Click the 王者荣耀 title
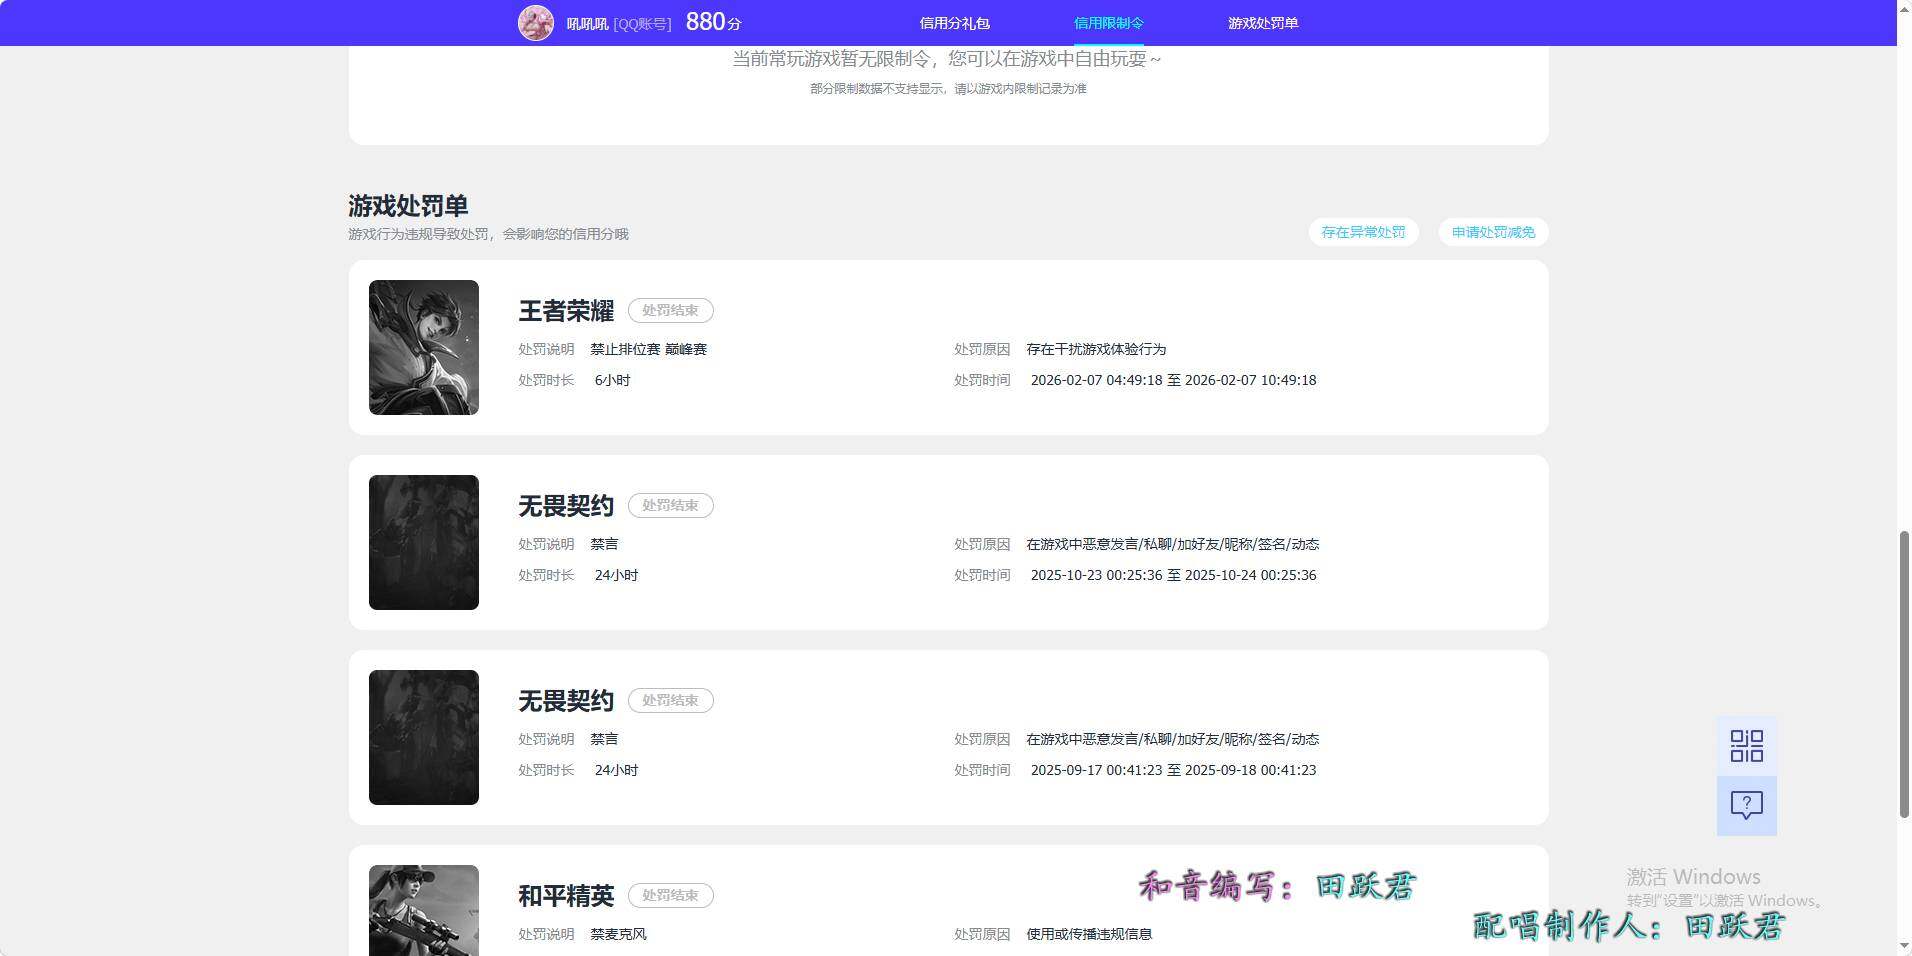Image resolution: width=1912 pixels, height=956 pixels. click(x=566, y=311)
